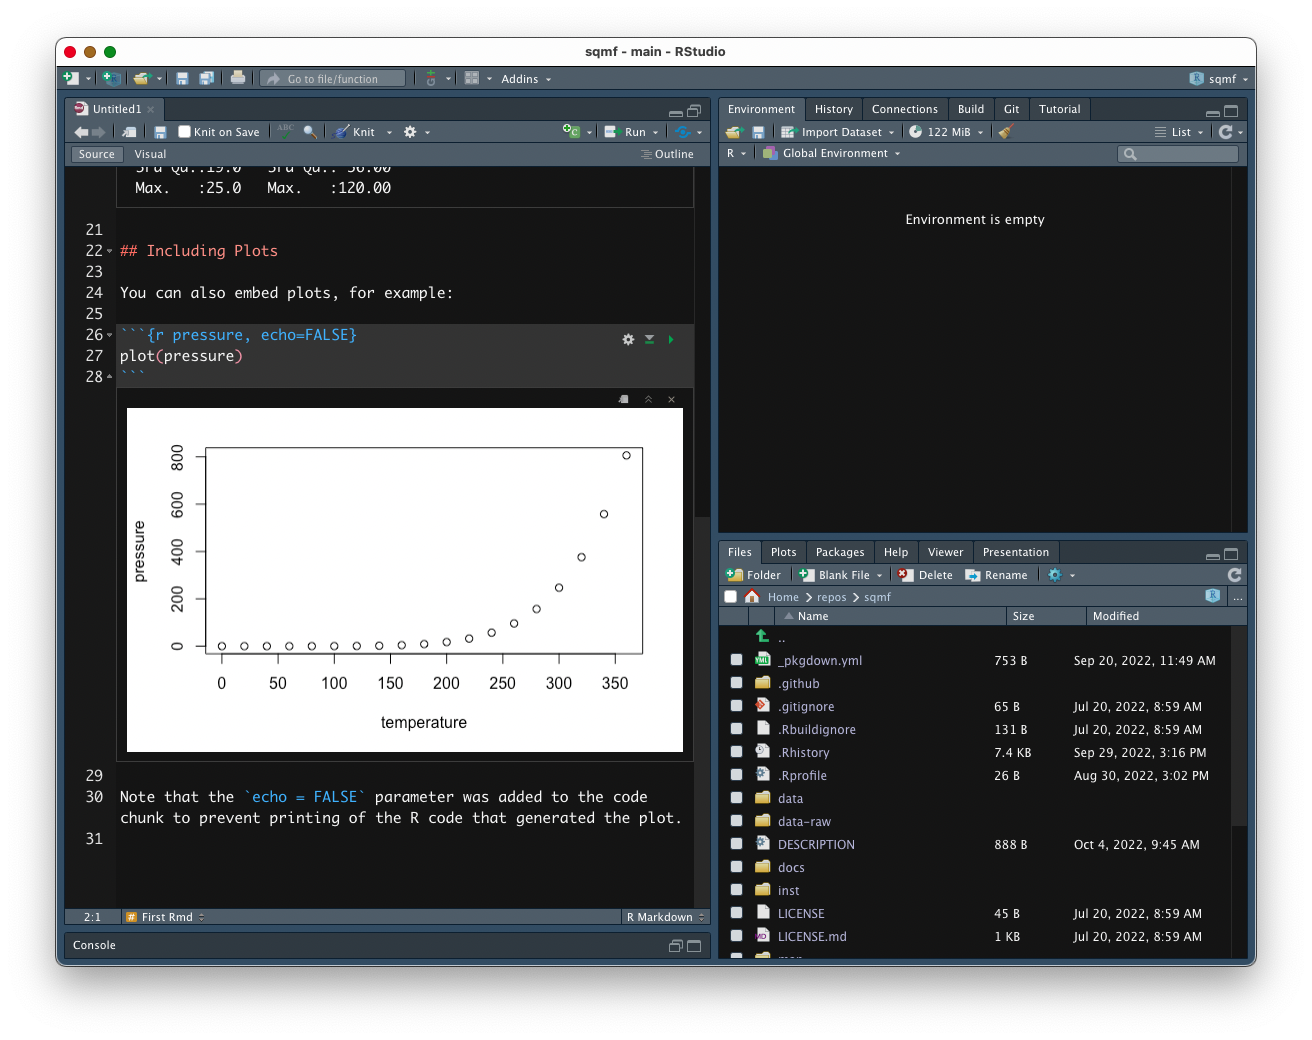Image resolution: width=1312 pixels, height=1040 pixels.
Task: Load workspace icon in Environment pane
Action: (734, 132)
